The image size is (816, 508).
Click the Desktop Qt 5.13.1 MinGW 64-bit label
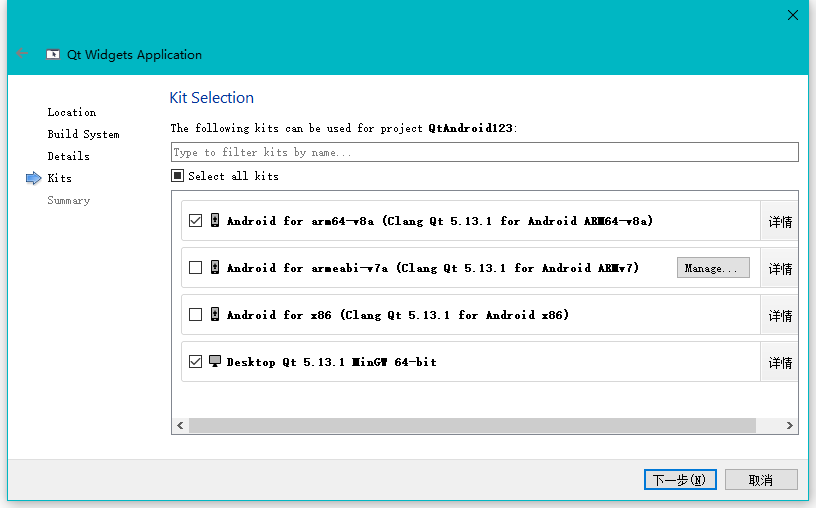(x=332, y=362)
